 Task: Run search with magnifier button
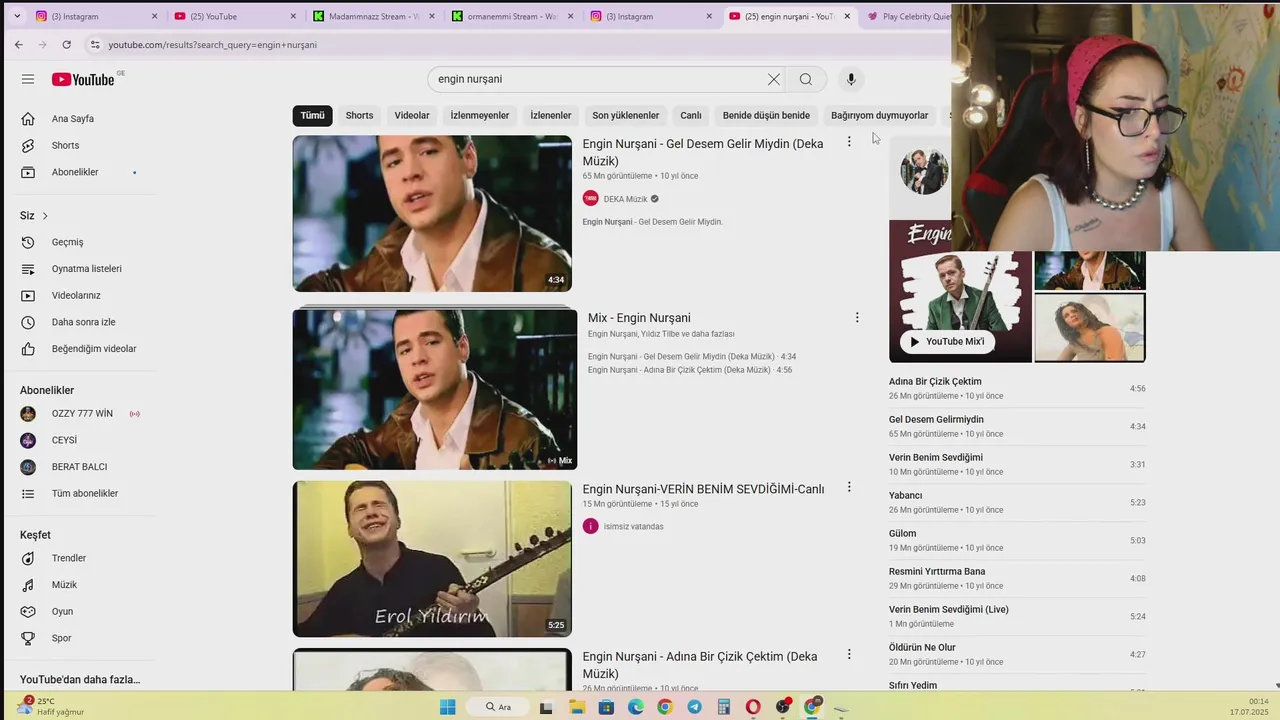click(x=806, y=79)
